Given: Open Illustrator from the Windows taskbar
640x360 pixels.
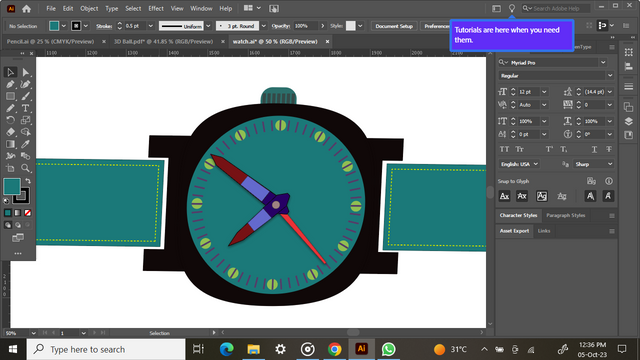Looking at the screenshot, I should [x=361, y=349].
